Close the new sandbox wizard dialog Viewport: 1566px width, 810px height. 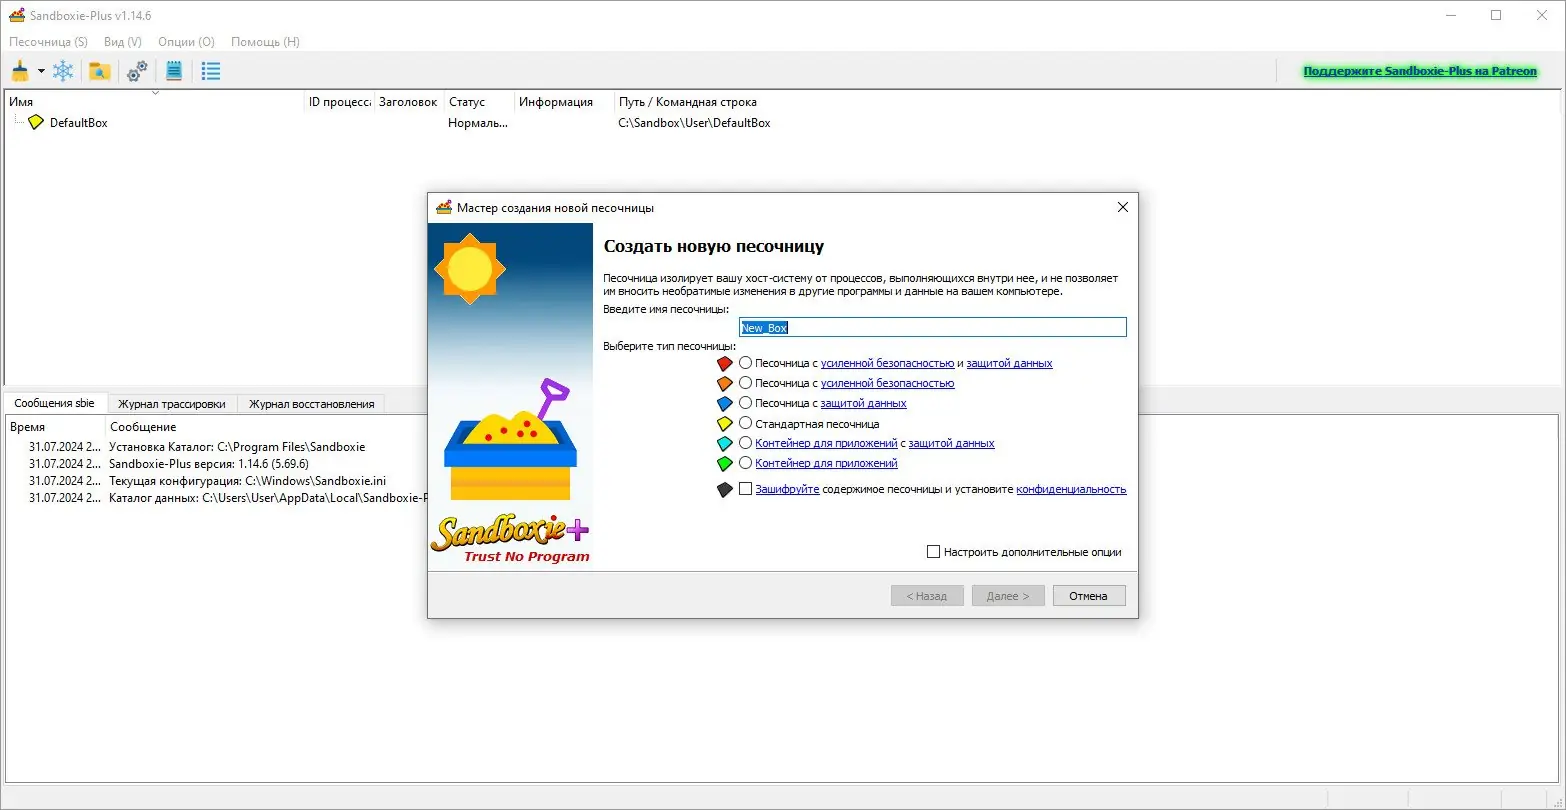[x=1122, y=207]
